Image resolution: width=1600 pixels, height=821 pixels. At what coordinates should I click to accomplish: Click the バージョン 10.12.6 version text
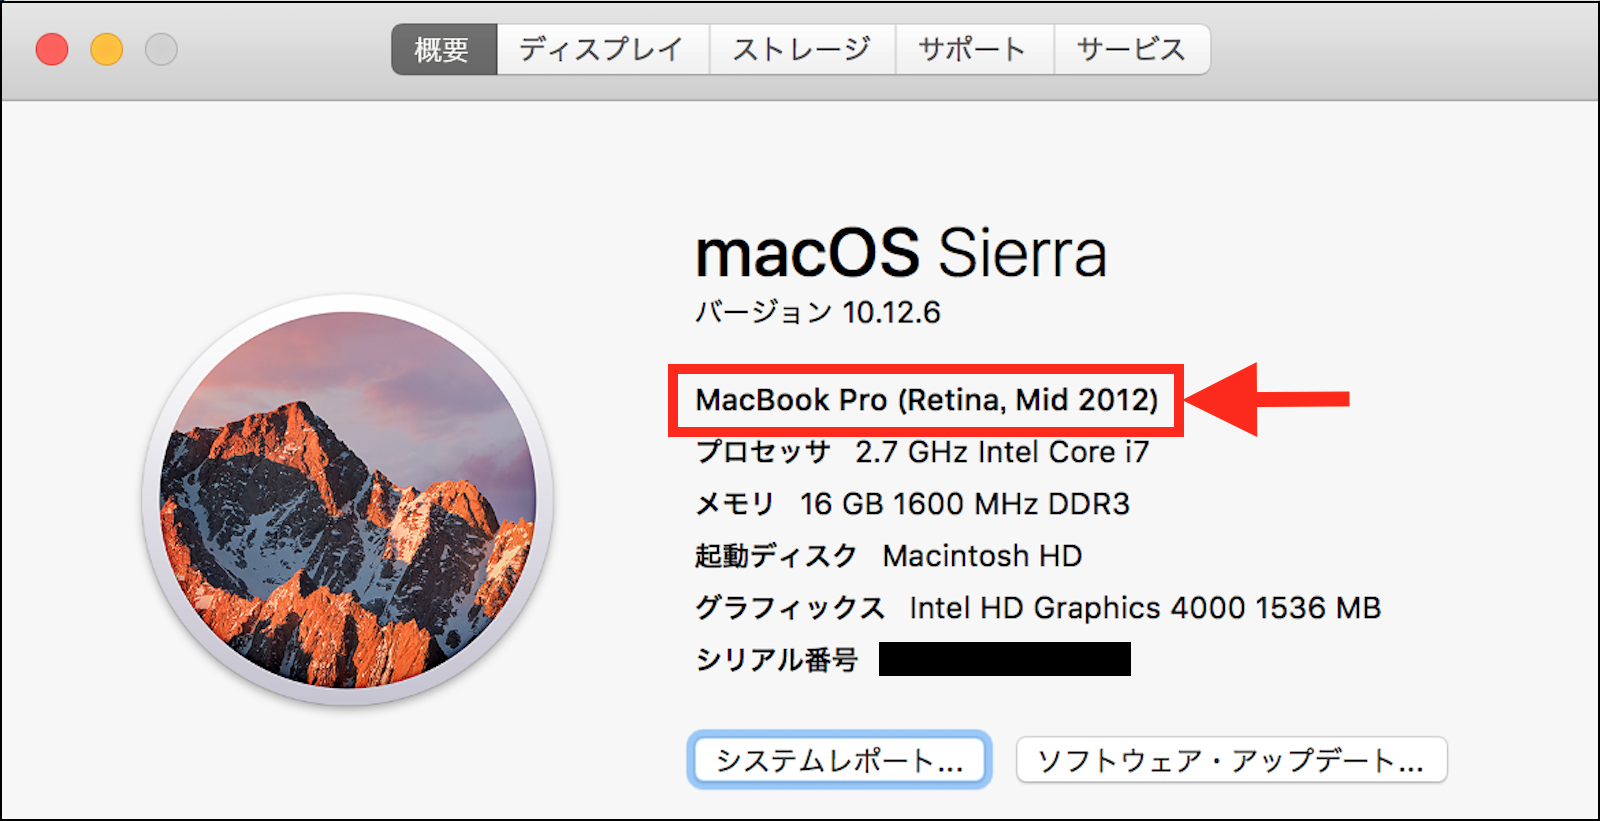[x=818, y=313]
